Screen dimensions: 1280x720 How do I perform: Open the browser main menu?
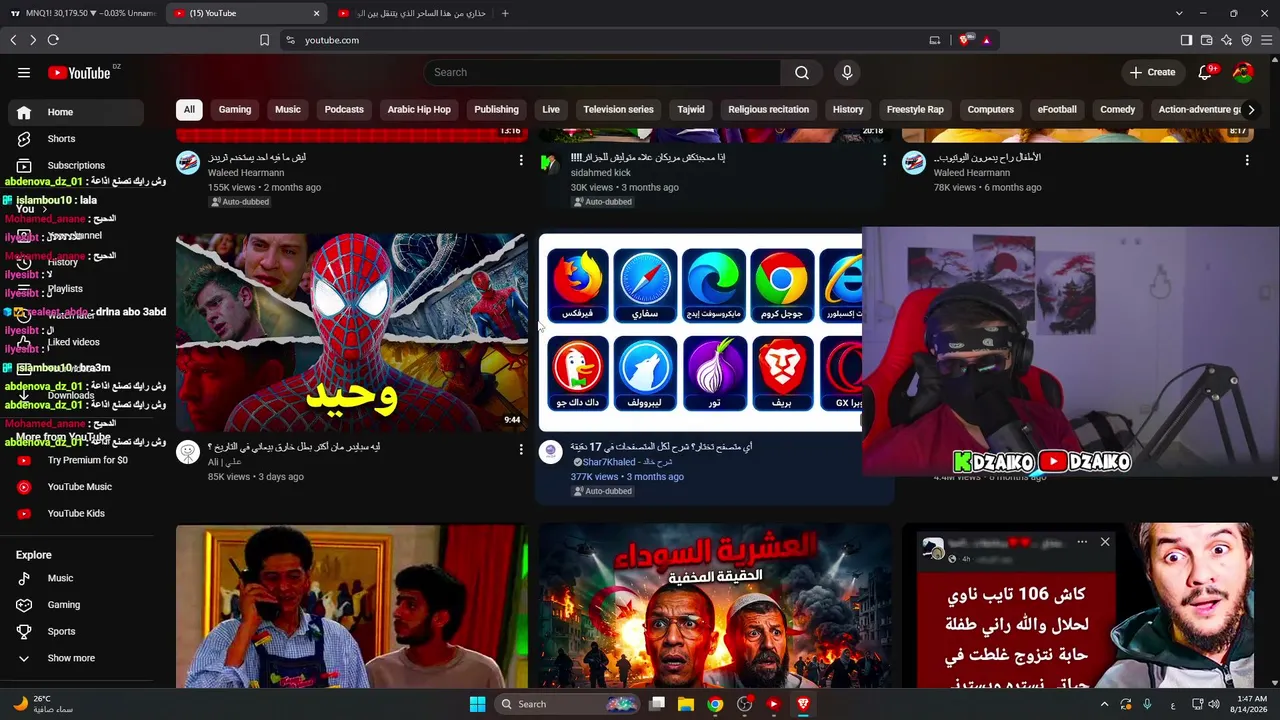1266,40
